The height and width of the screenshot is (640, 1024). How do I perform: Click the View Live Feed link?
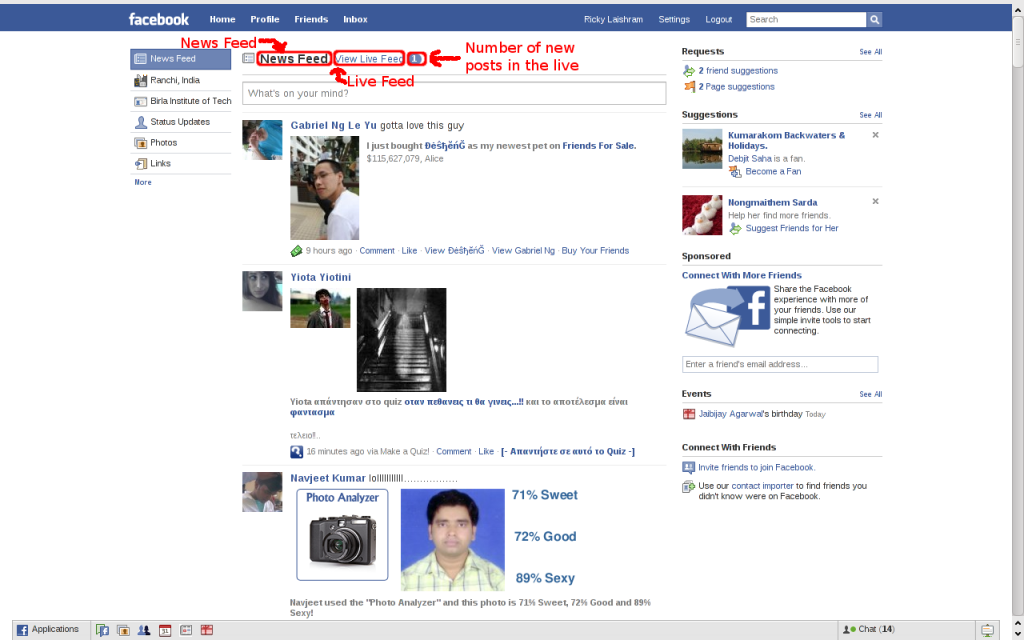[369, 59]
